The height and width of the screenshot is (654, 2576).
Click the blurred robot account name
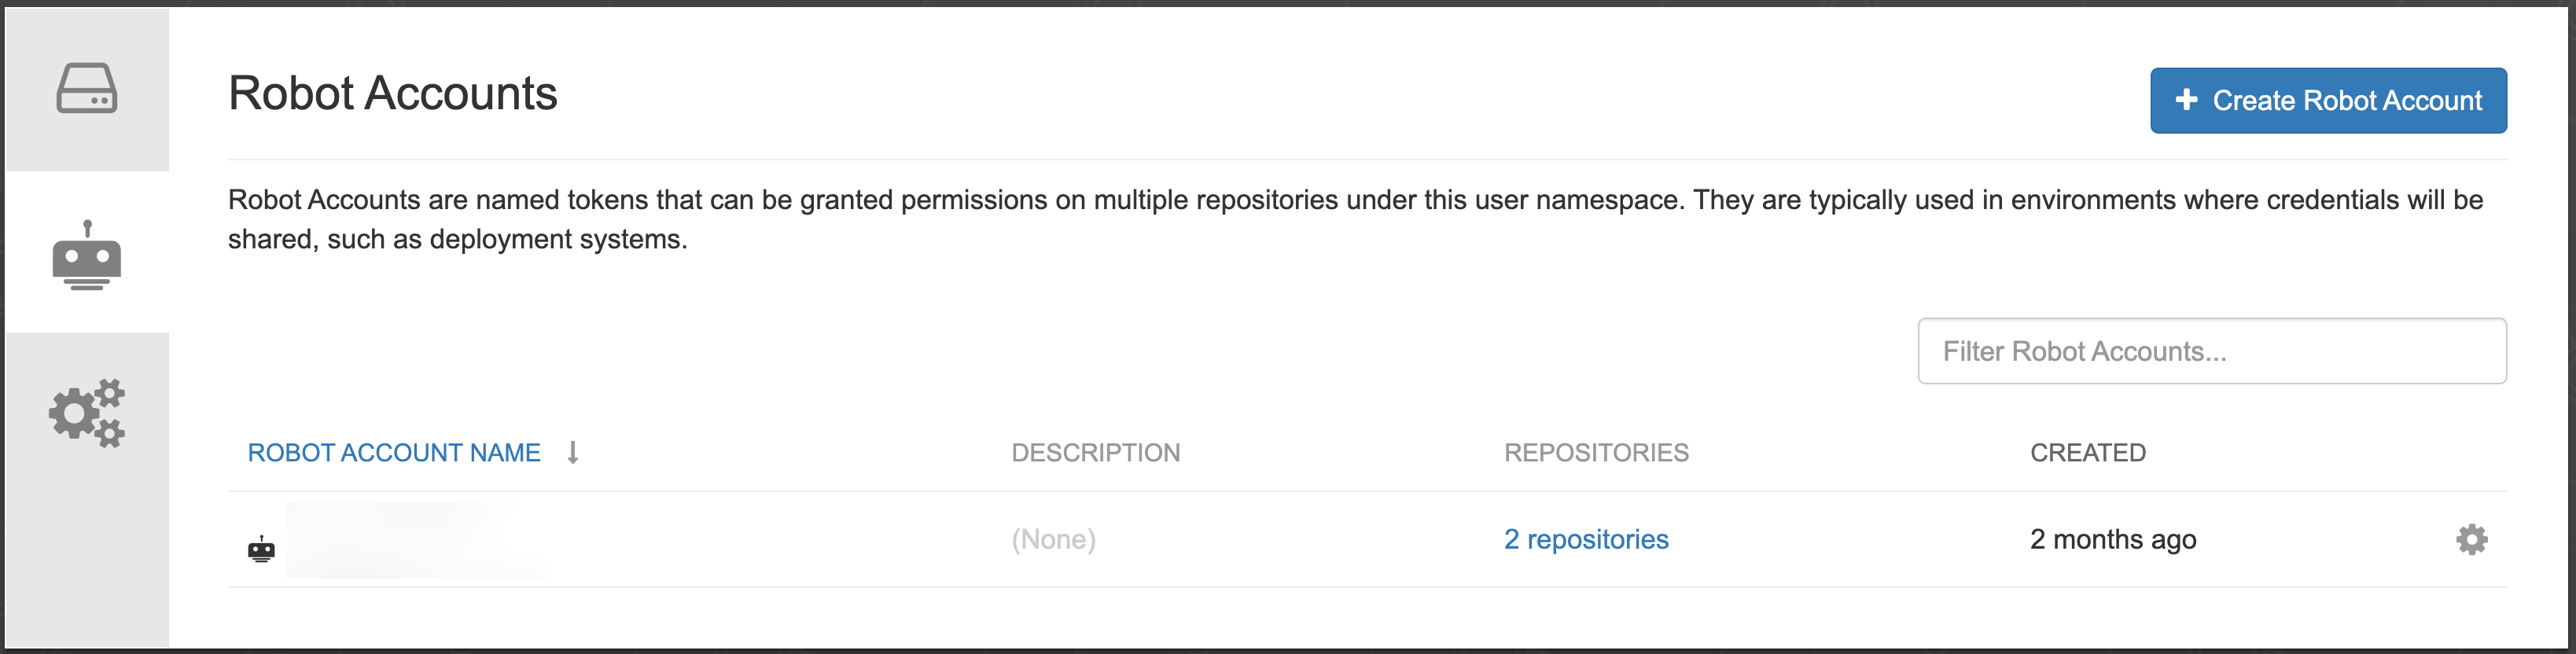coord(414,541)
